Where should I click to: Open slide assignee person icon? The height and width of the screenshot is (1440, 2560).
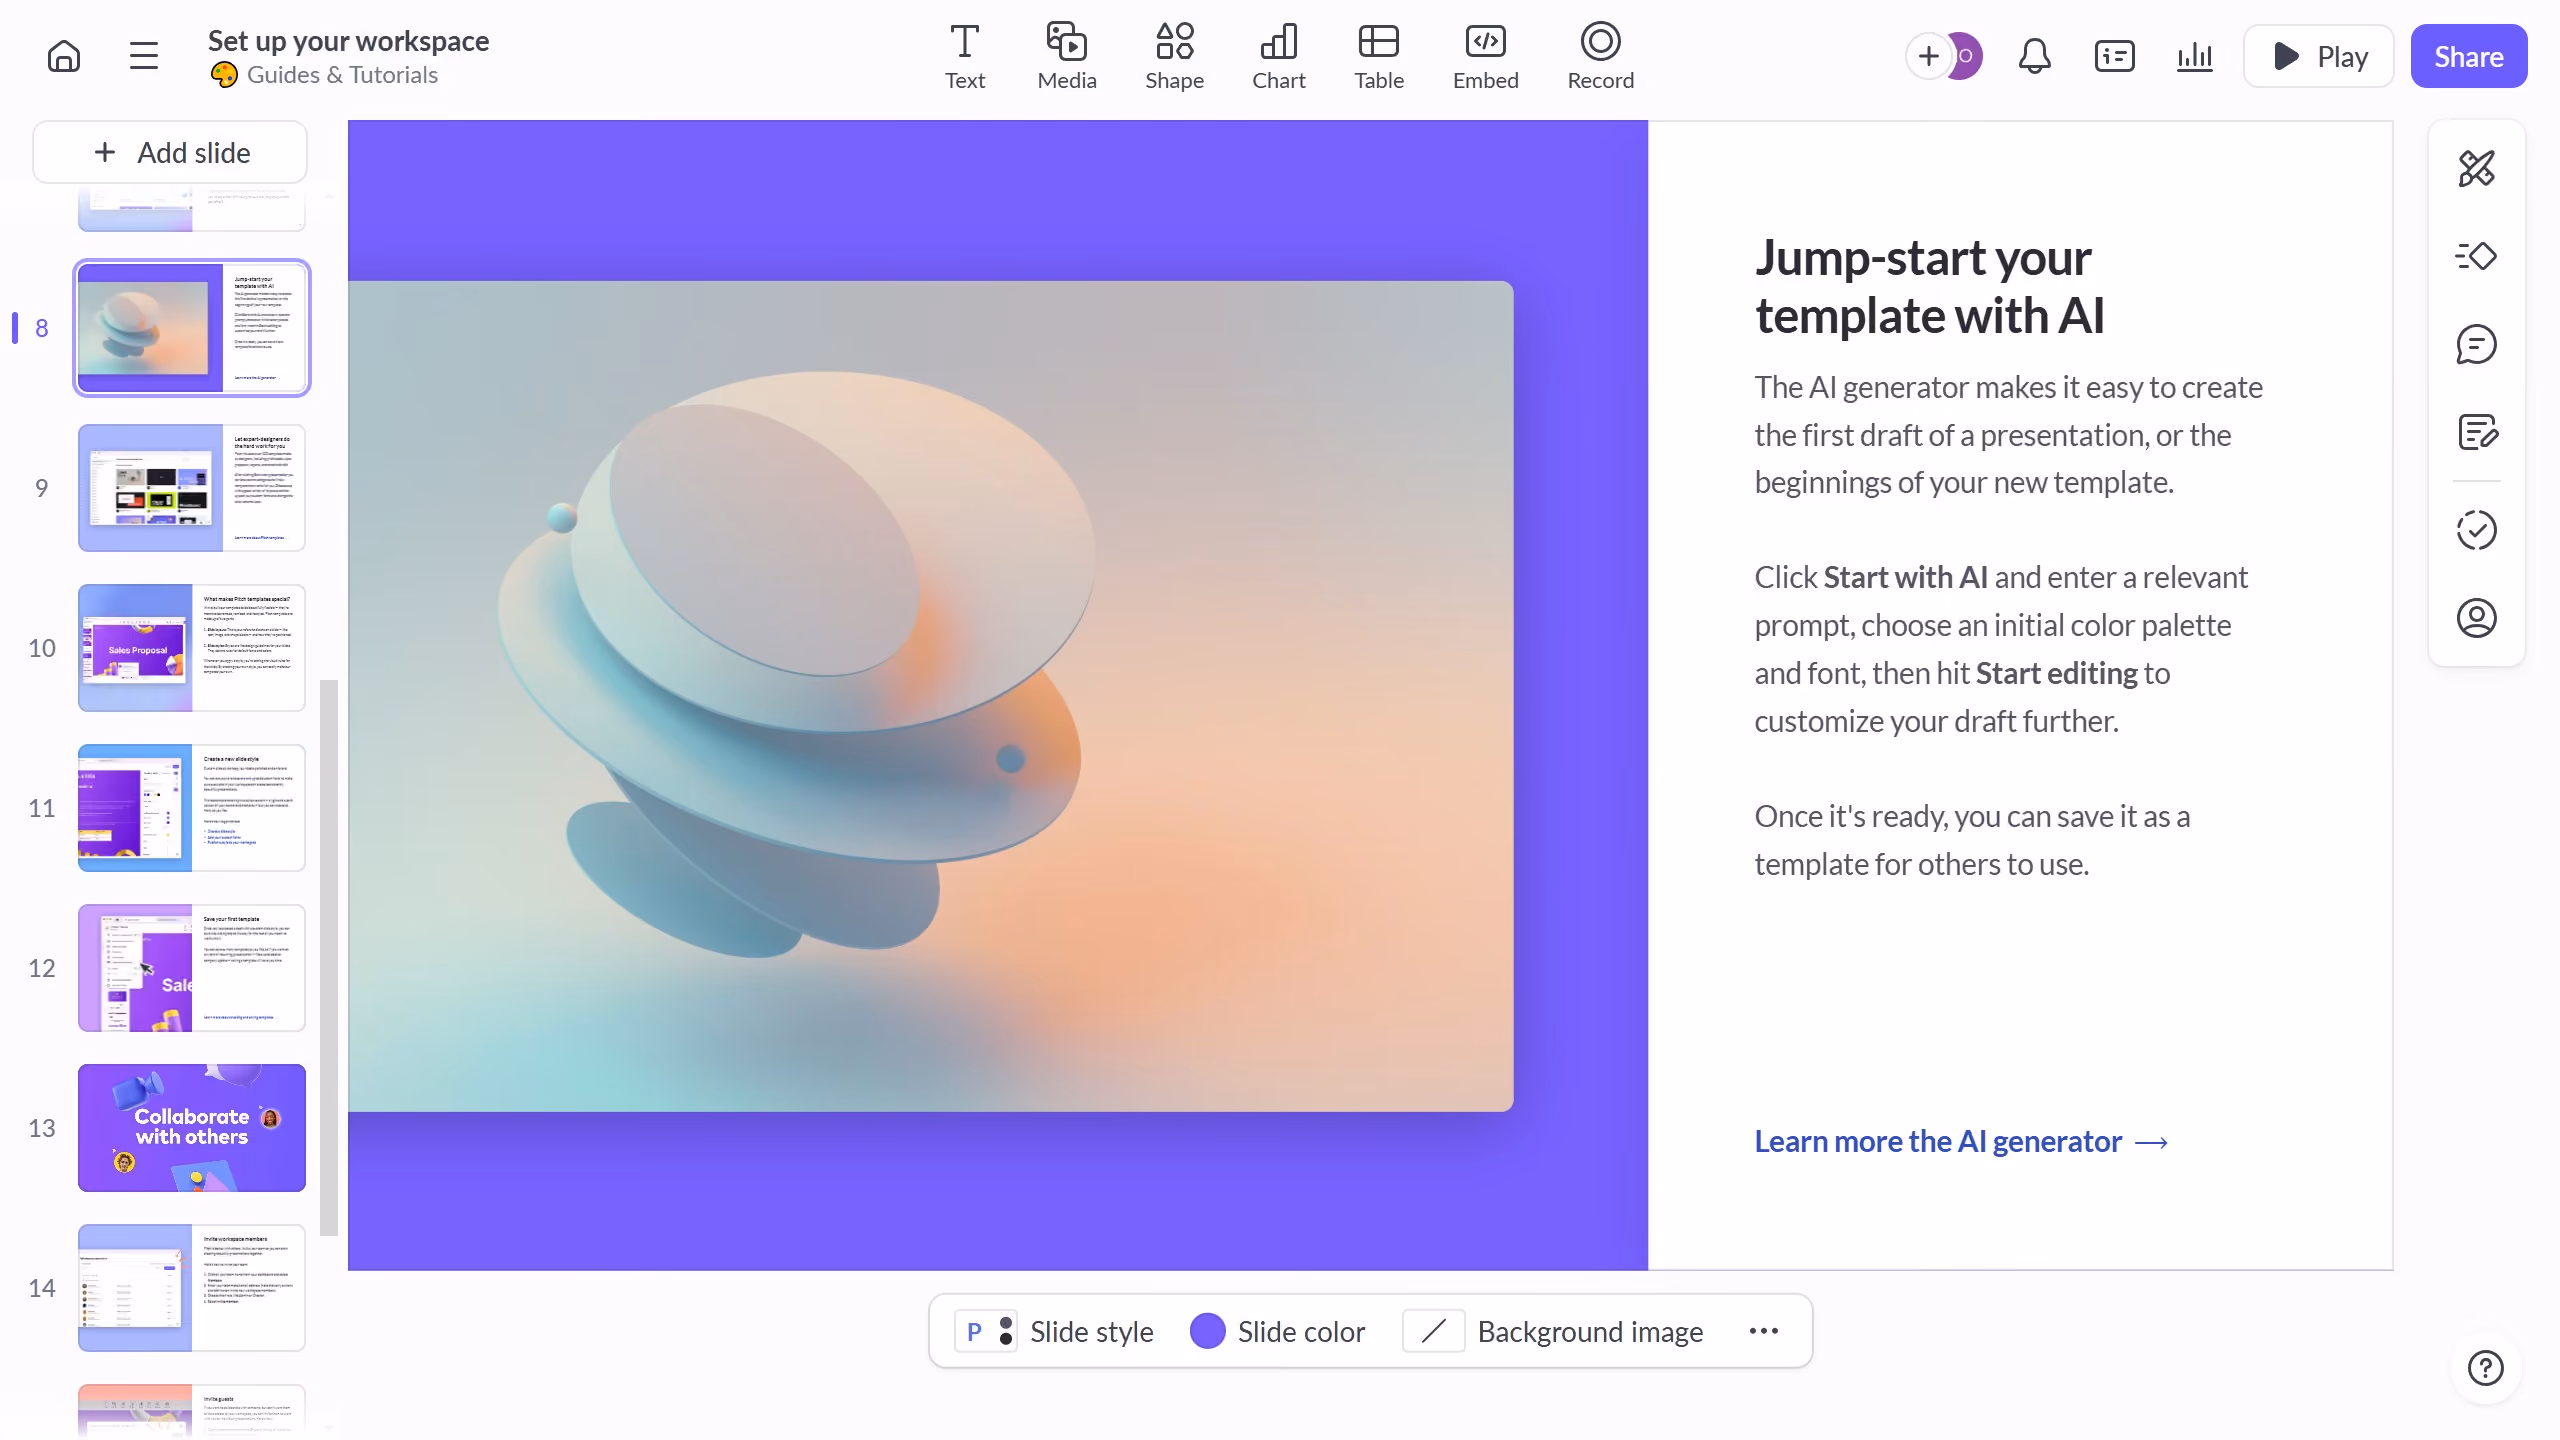(2476, 618)
